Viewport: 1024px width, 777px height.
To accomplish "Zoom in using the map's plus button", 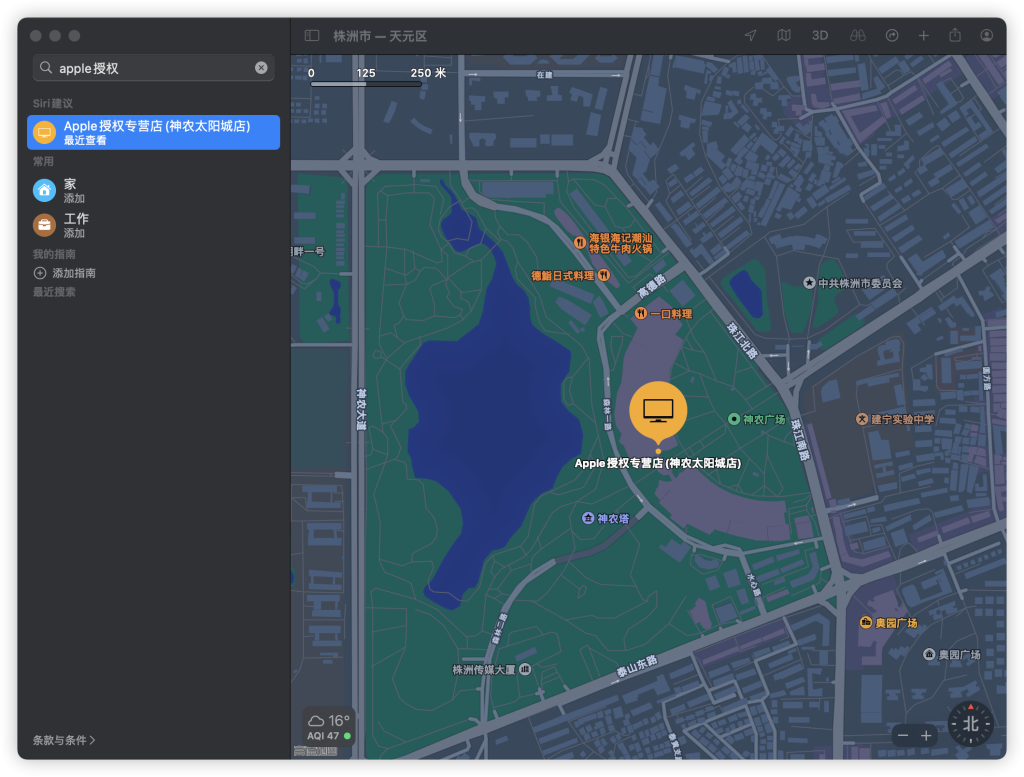I will tap(926, 736).
